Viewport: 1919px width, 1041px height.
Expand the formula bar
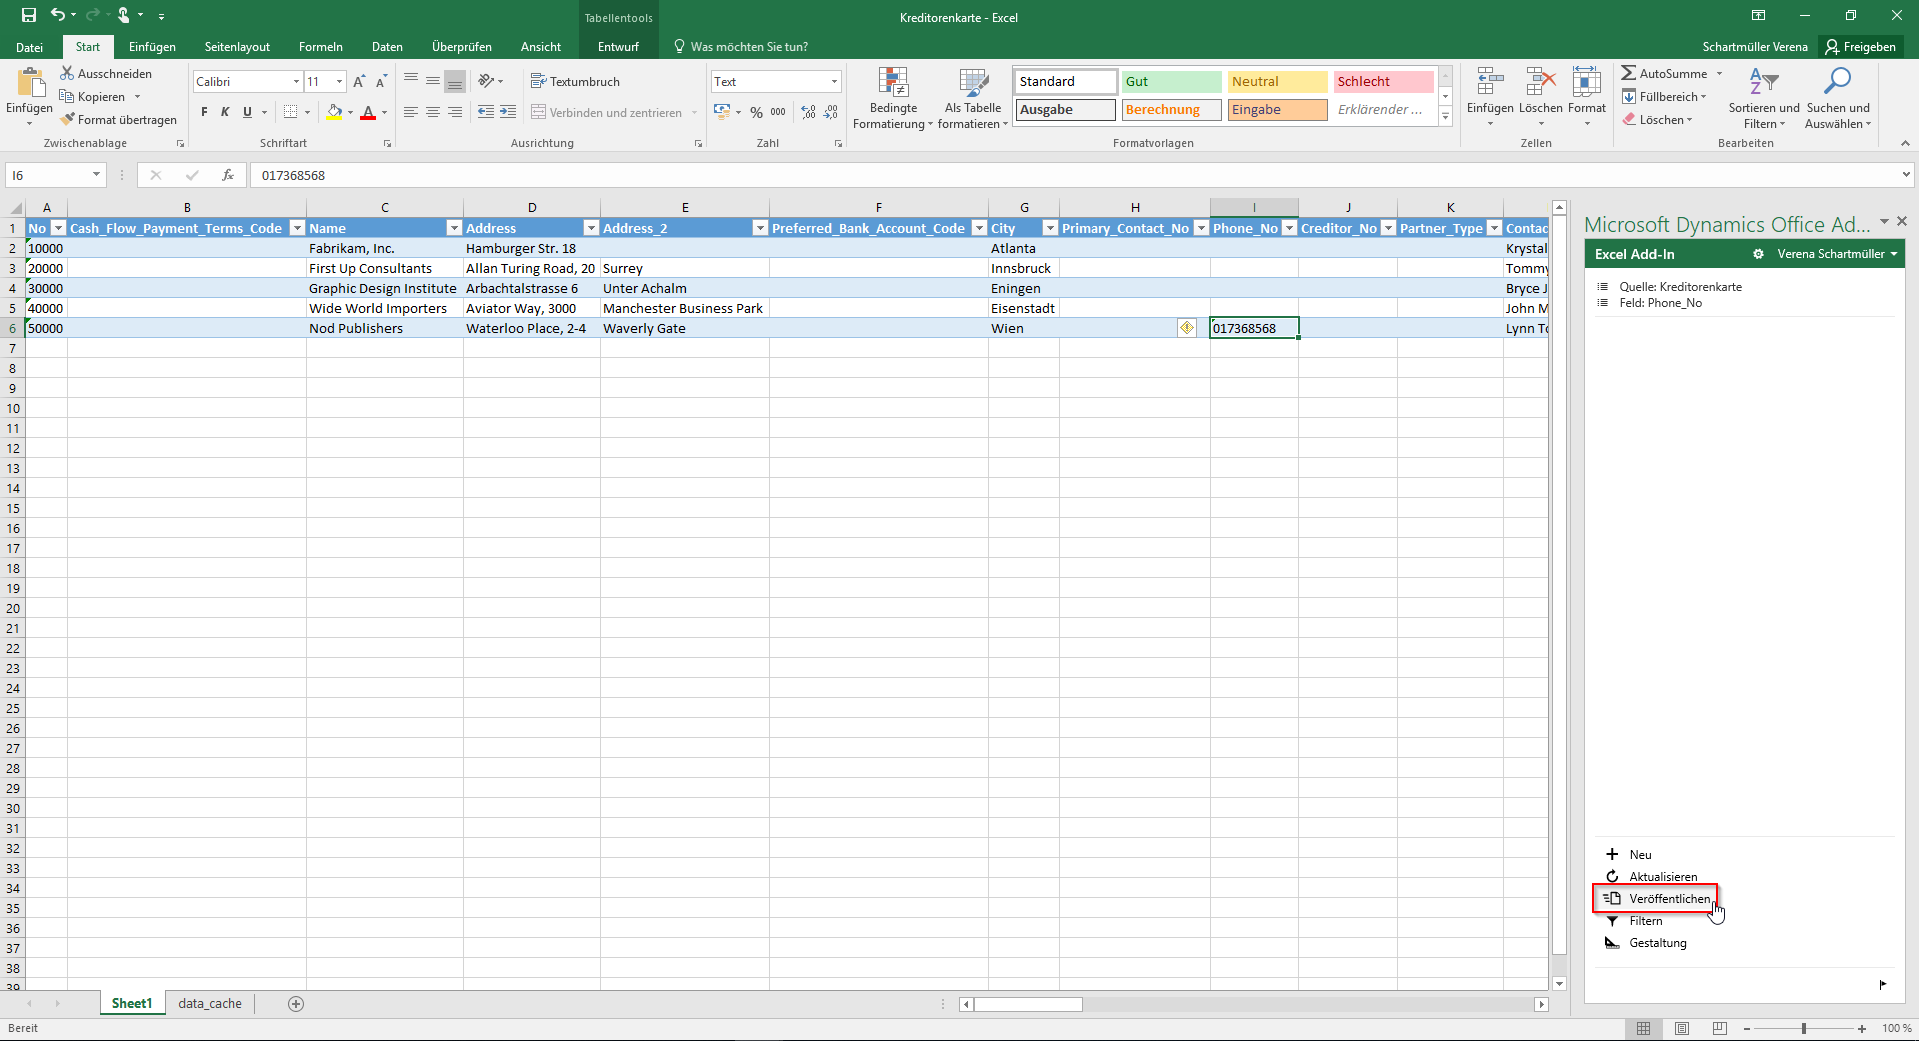[x=1905, y=175]
